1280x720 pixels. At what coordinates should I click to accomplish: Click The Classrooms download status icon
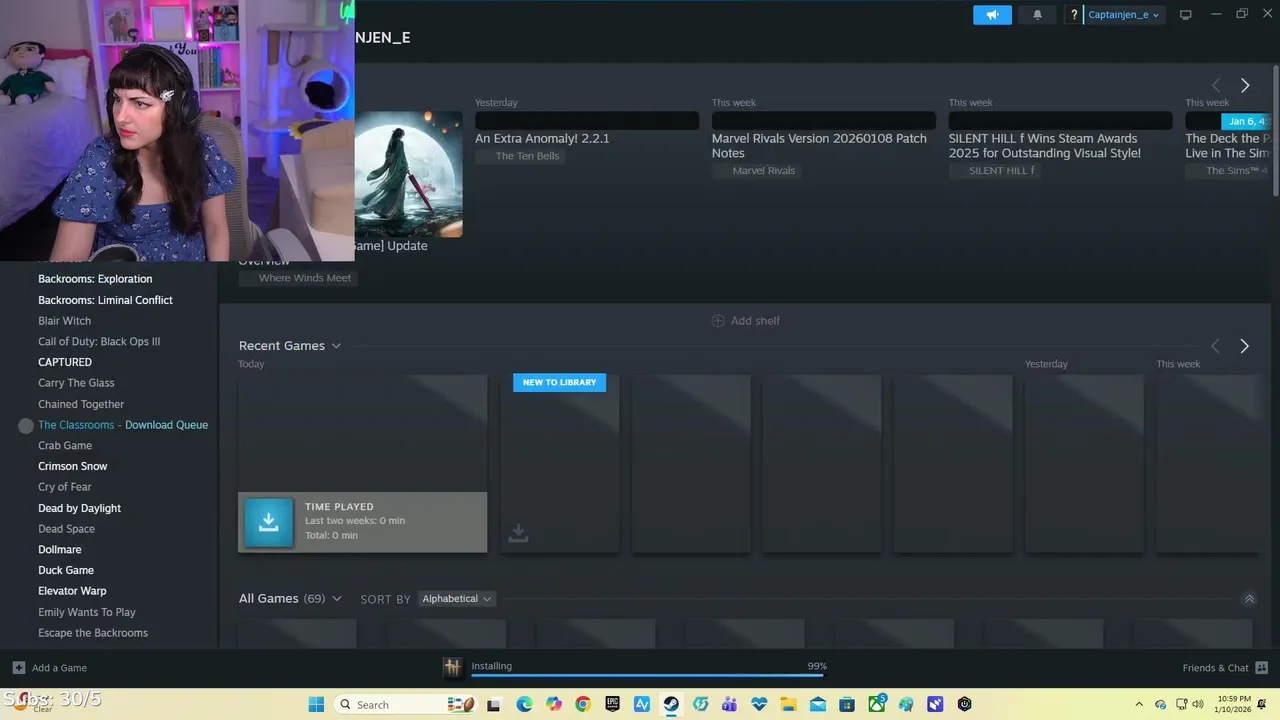[26, 425]
